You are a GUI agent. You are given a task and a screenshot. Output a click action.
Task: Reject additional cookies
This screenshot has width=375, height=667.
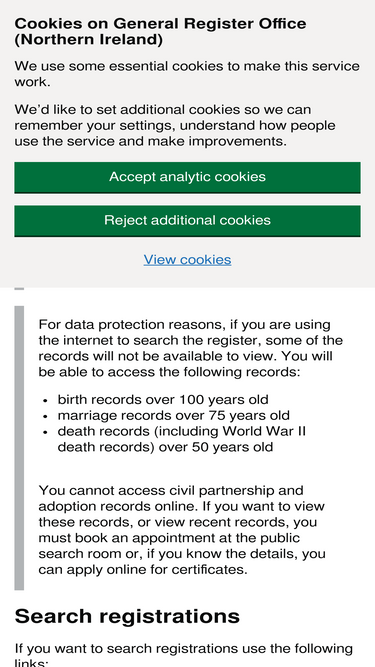[x=188, y=221]
